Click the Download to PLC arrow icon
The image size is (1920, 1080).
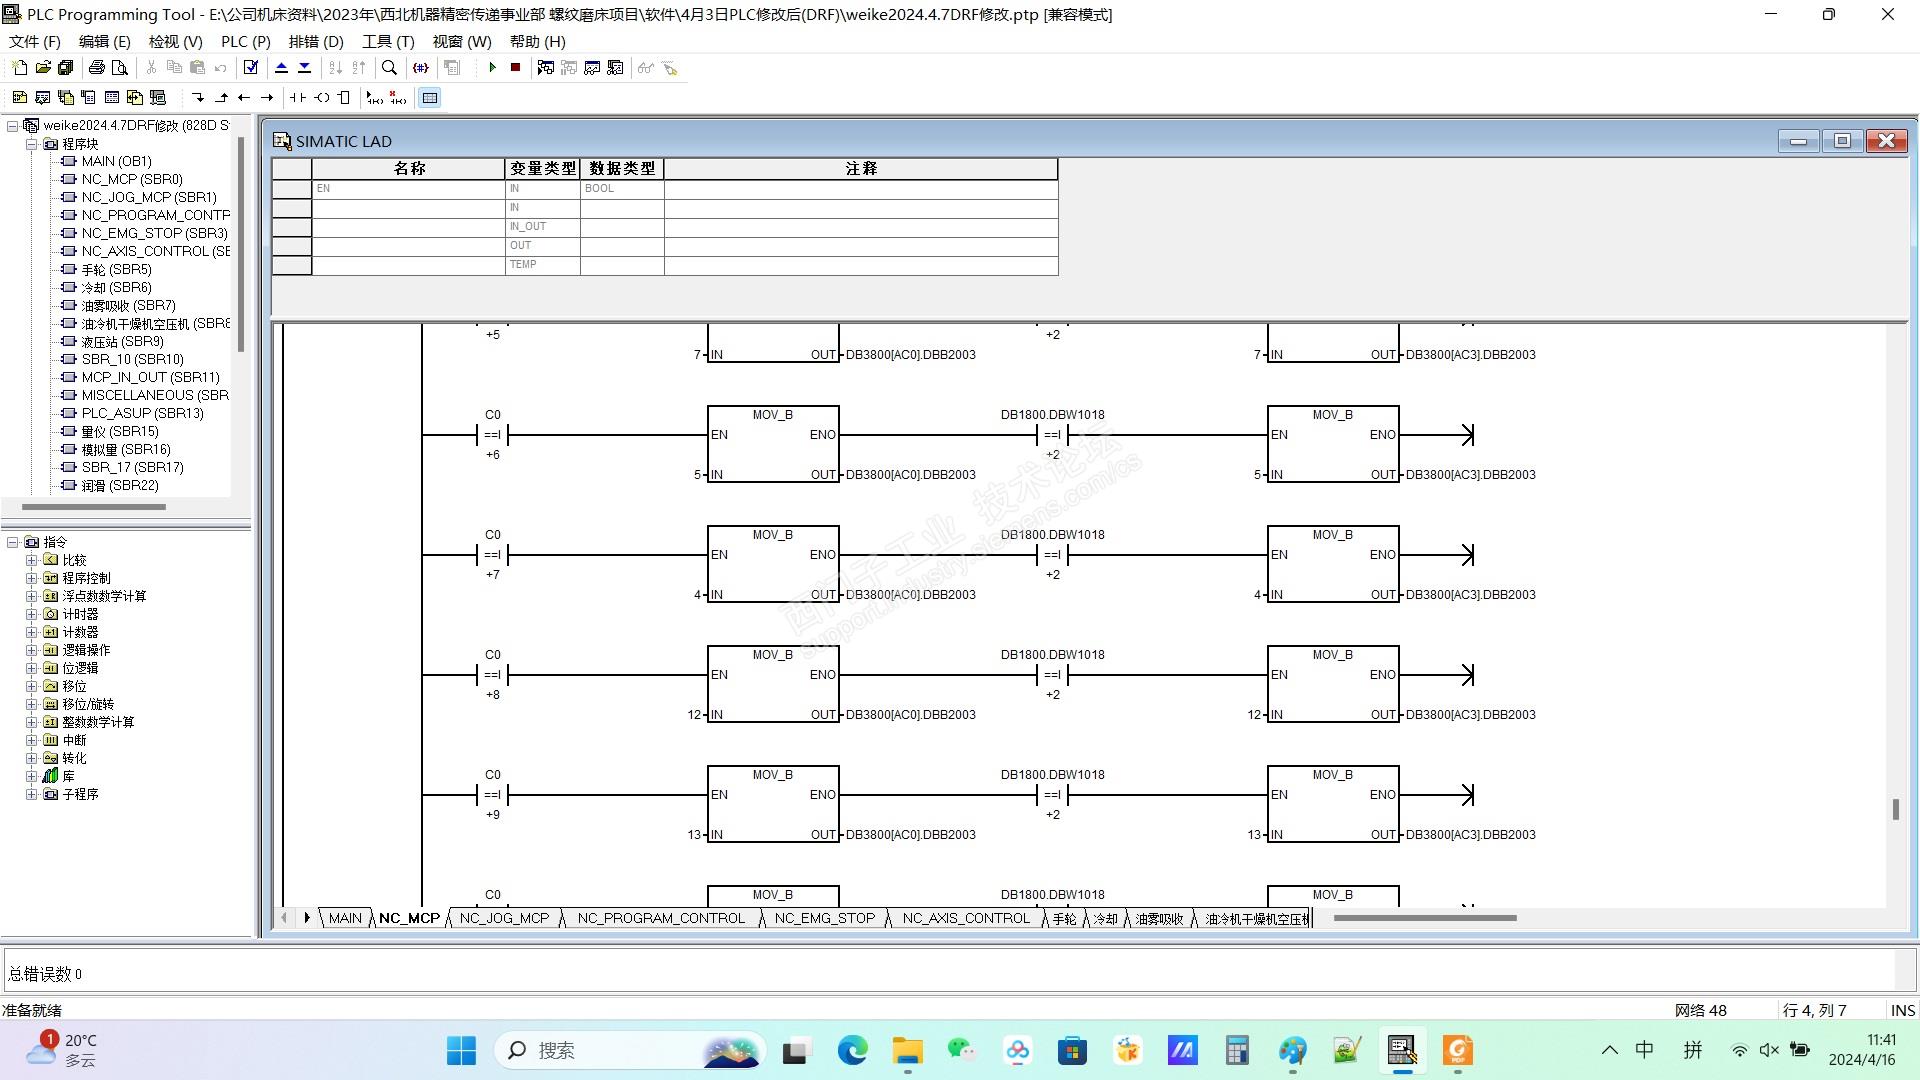pos(304,68)
